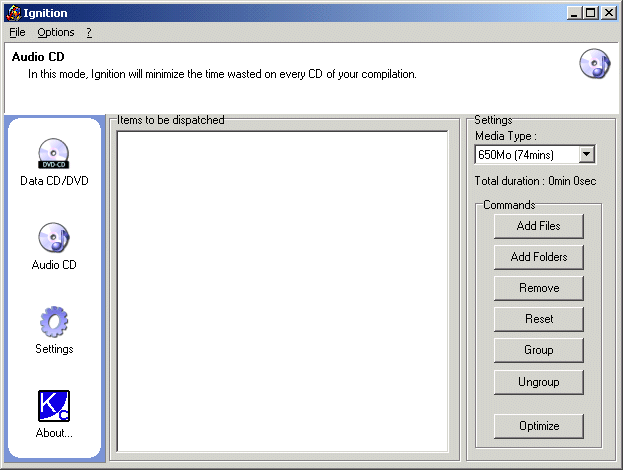Image resolution: width=623 pixels, height=470 pixels.
Task: Click the Total duration 0min 0sec text
Action: point(535,181)
